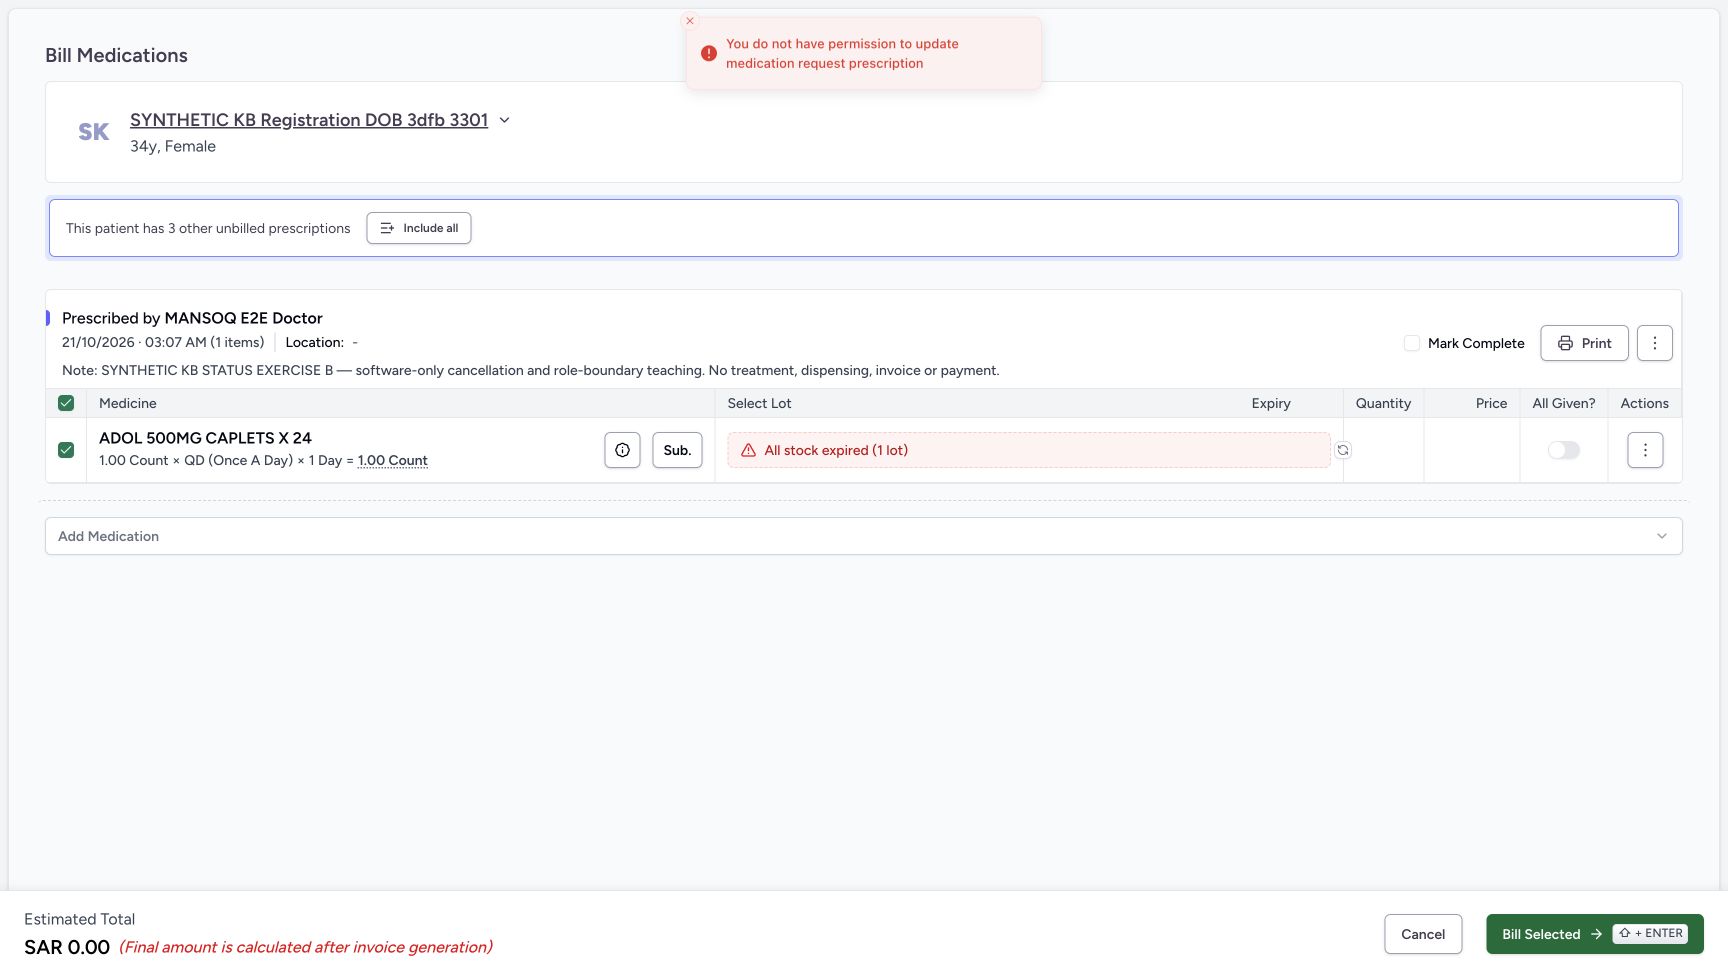Show info for ADOL 500MG CAPLETS
1728x977 pixels.
622,450
